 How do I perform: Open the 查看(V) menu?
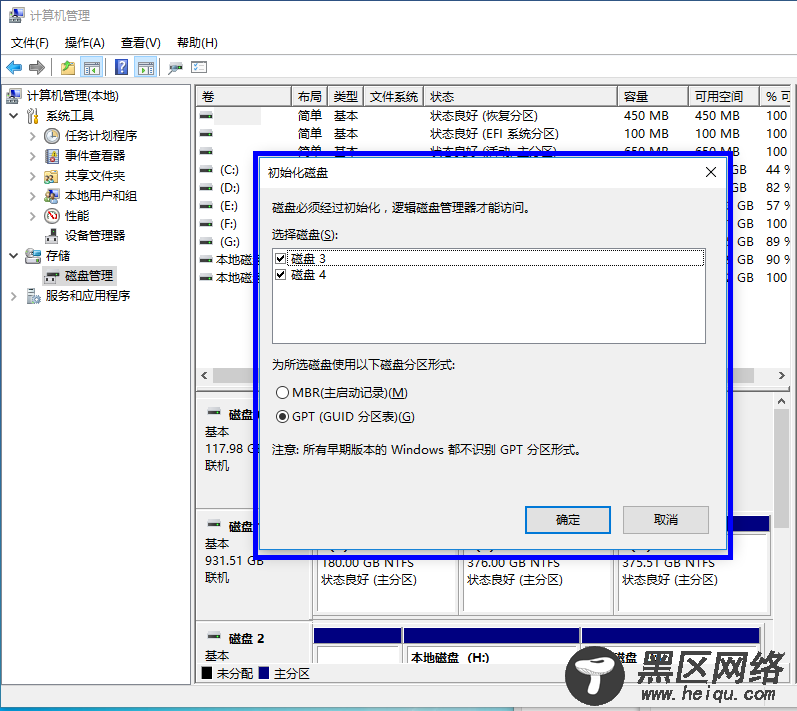[x=141, y=43]
